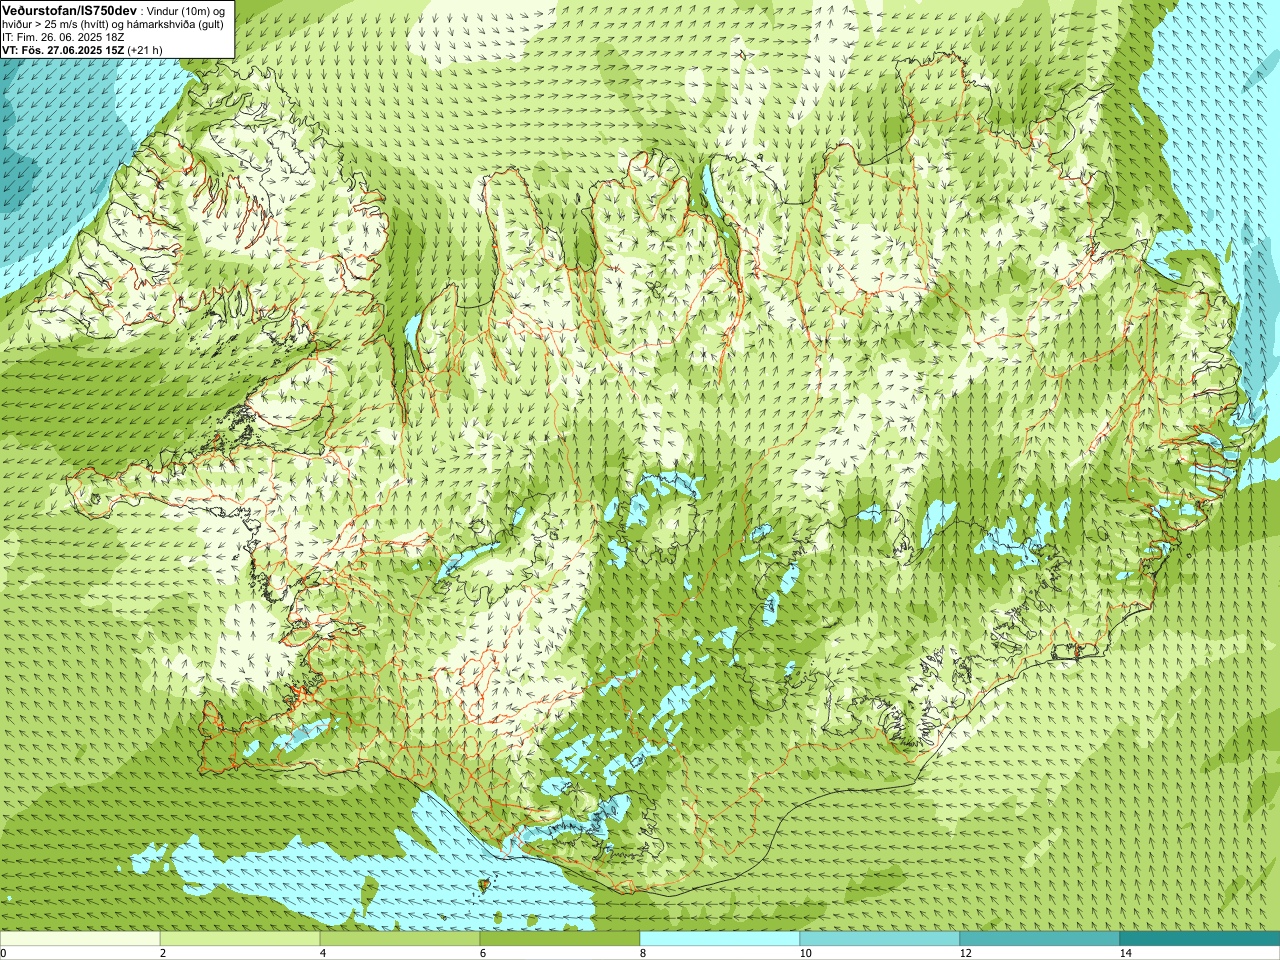The height and width of the screenshot is (960, 1280).
Task: Click the dark teal above-14 legend swatch
Action: click(x=1200, y=939)
